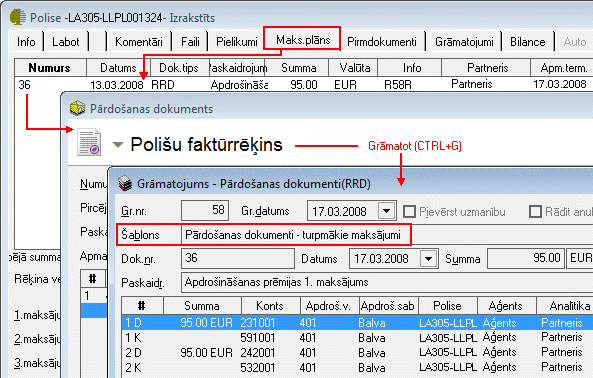
Task: Click the 1.maksāju label in Polise
Action: point(37,315)
